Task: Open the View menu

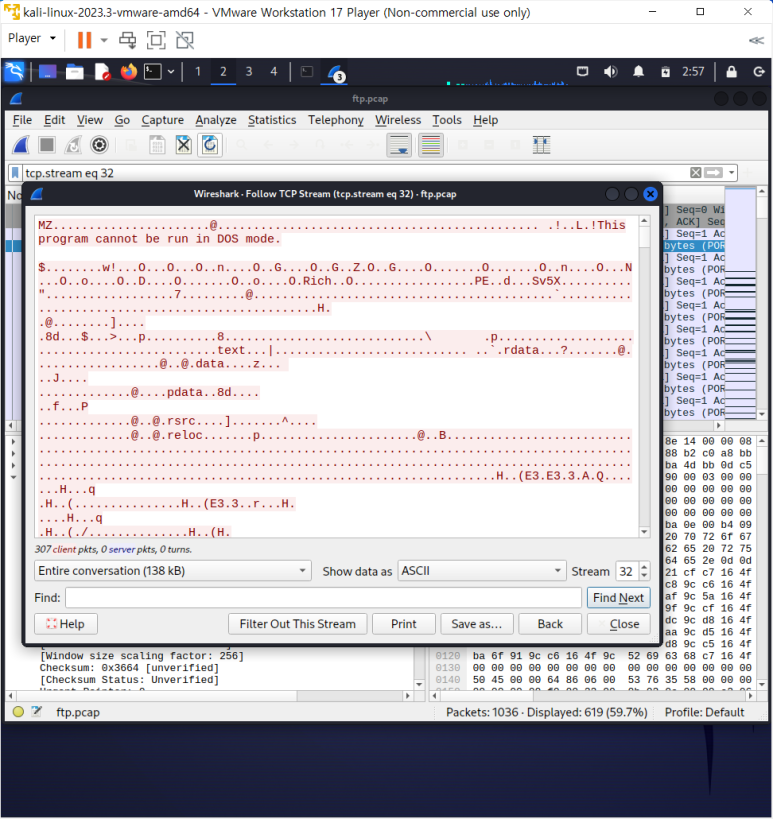Action: coord(90,120)
